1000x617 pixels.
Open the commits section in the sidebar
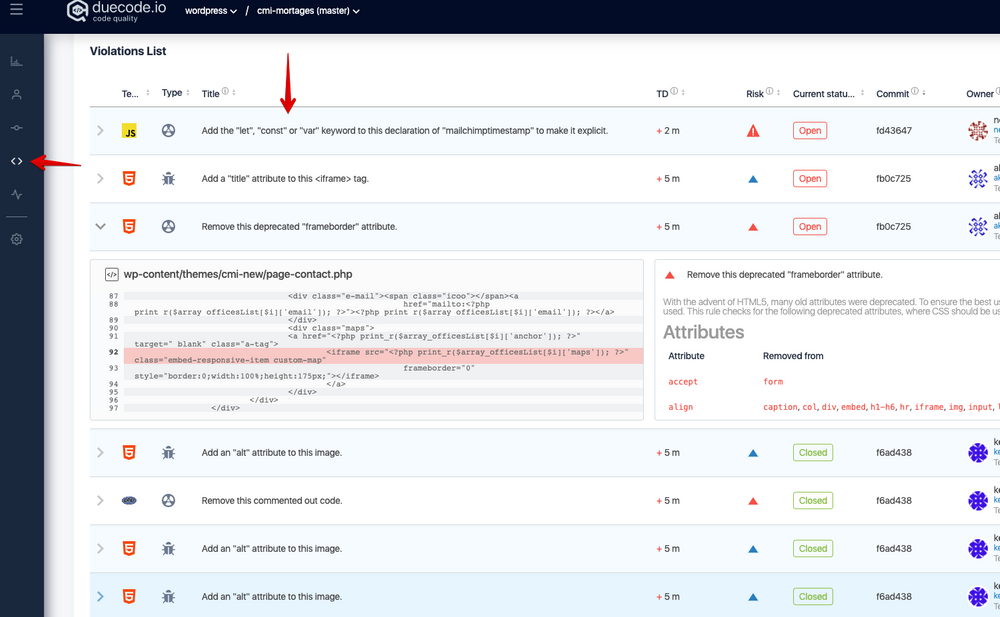[x=17, y=128]
